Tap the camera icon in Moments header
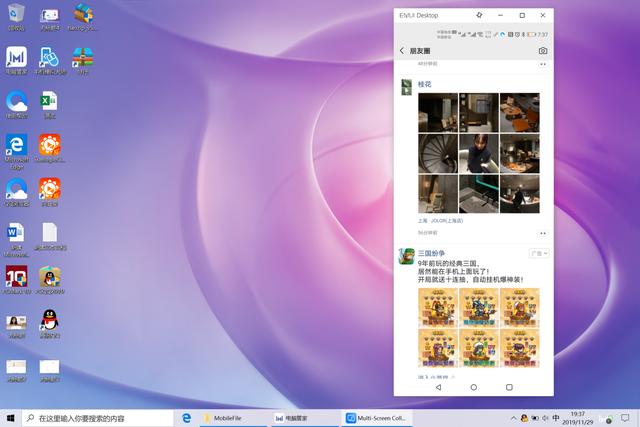This screenshot has height=427, width=640. 542,51
